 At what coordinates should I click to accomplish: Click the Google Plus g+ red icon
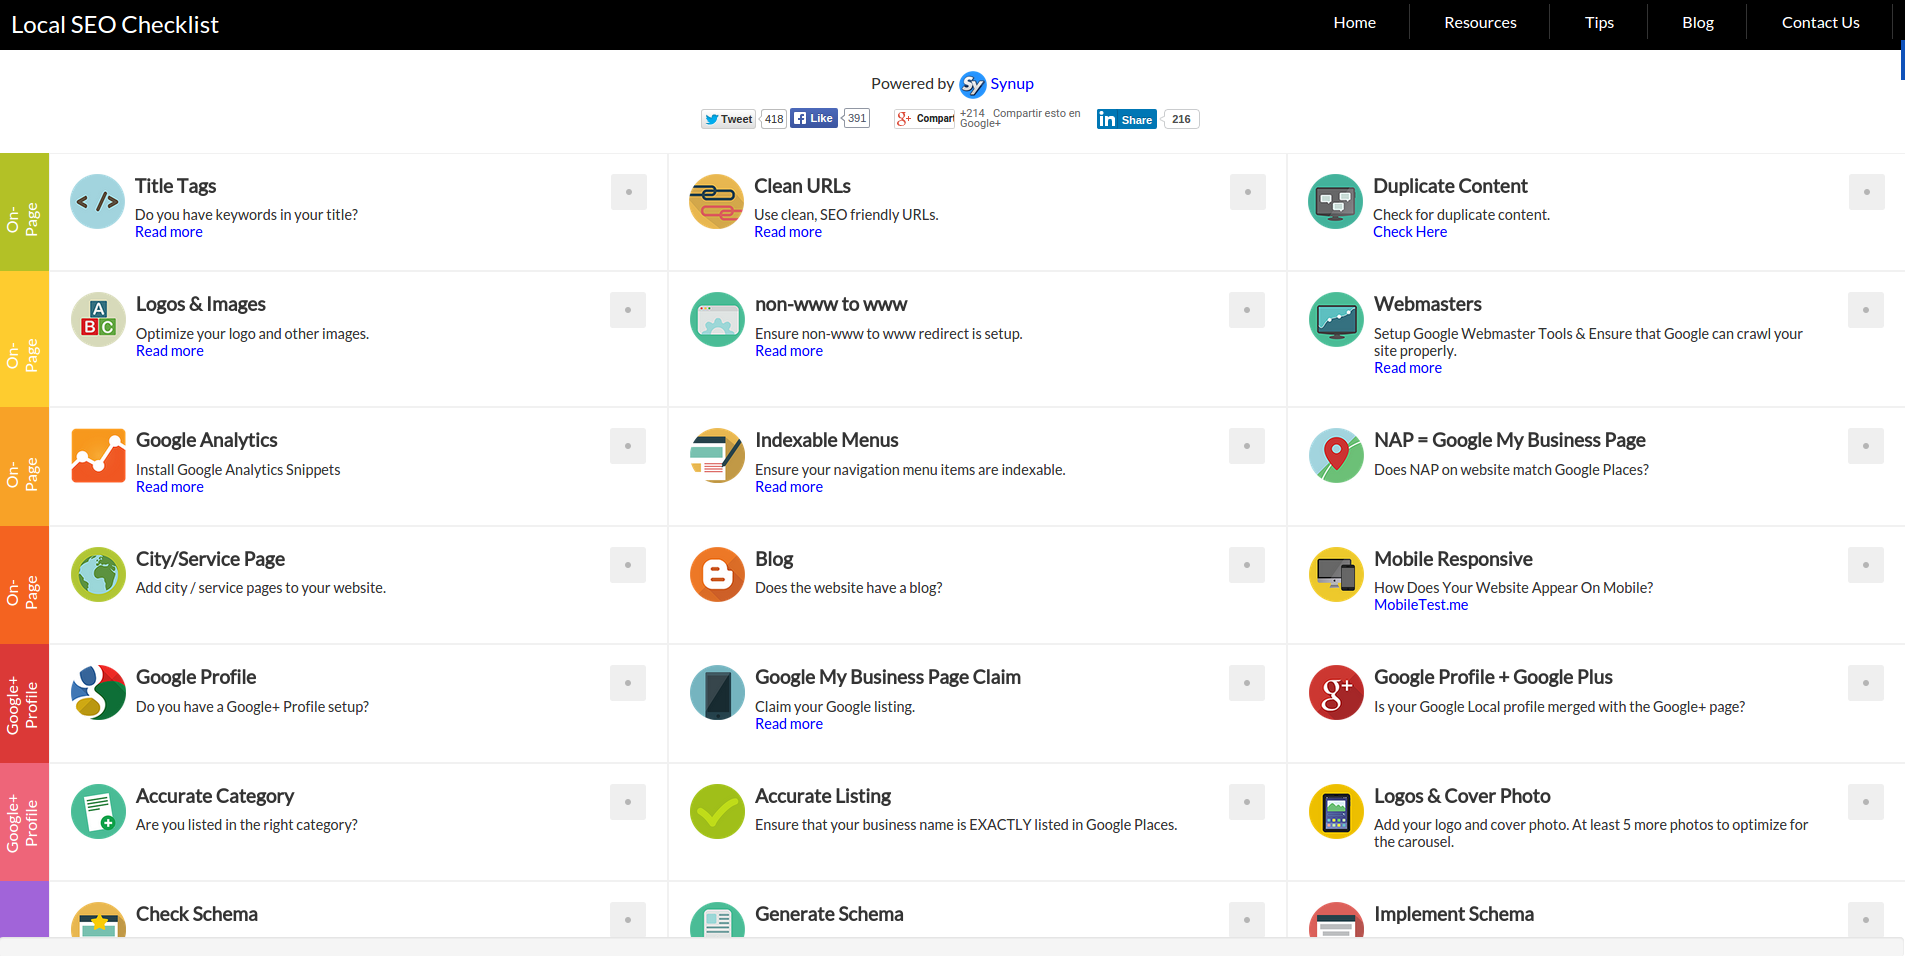click(1336, 692)
